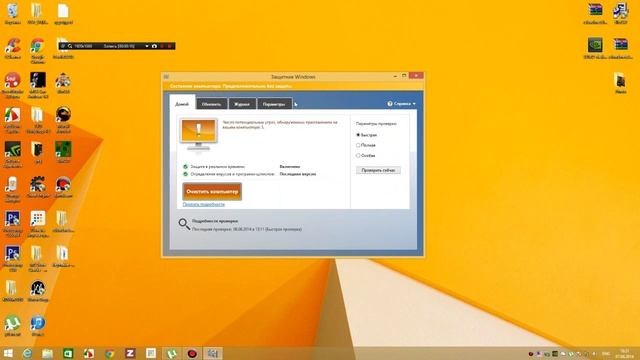640x360 pixels.
Task: Click the rightmost red button on recorder bar
Action: 170,46
